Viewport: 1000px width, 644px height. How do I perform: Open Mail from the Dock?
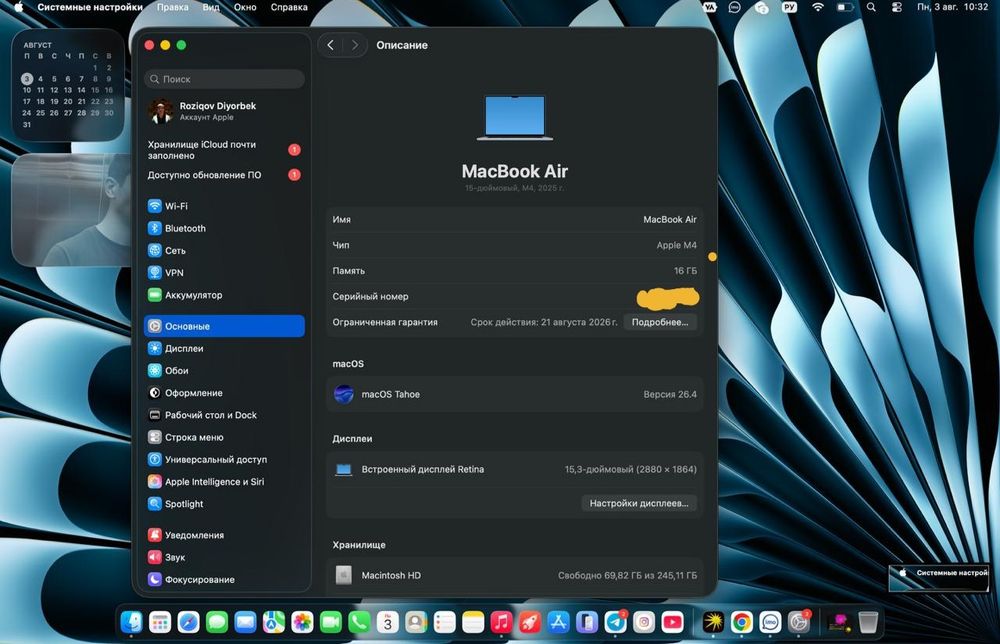(x=245, y=622)
